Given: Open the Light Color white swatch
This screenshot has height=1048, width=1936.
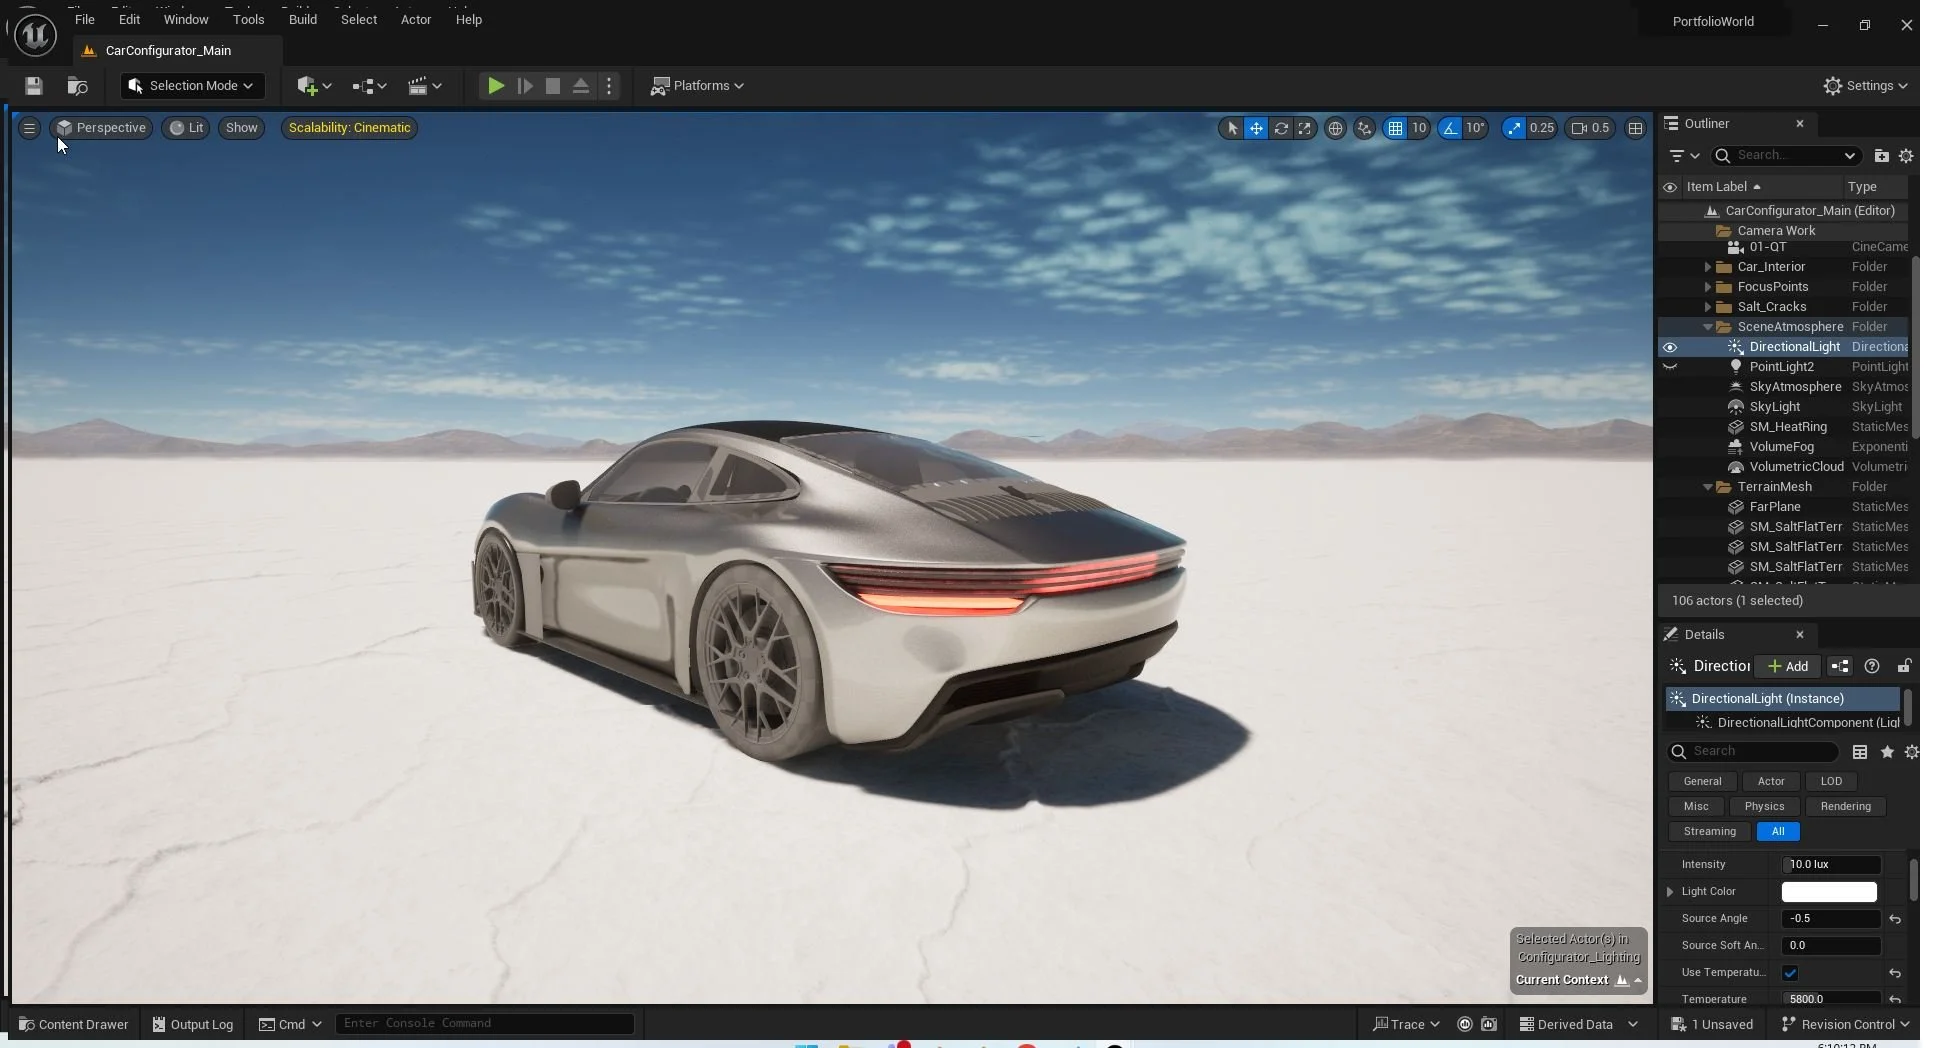Looking at the screenshot, I should pyautogui.click(x=1829, y=892).
